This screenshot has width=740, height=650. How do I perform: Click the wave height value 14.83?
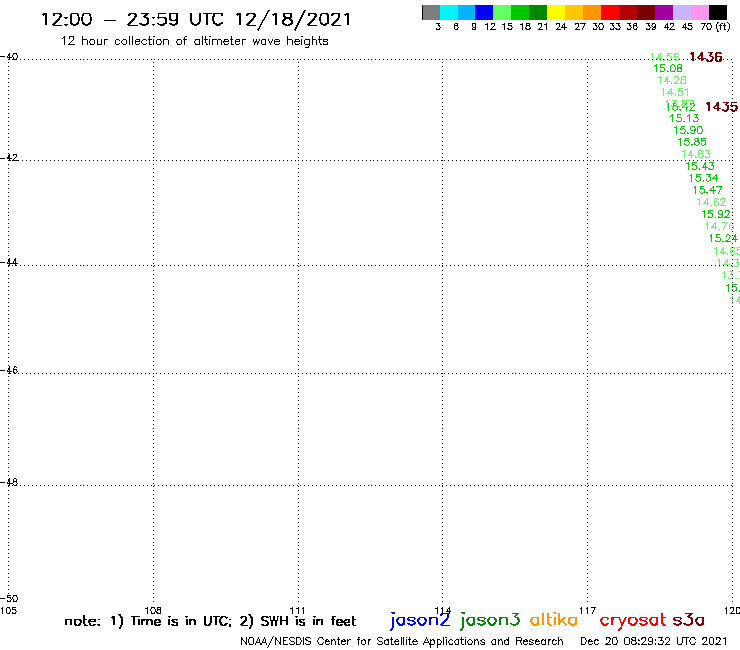(696, 154)
